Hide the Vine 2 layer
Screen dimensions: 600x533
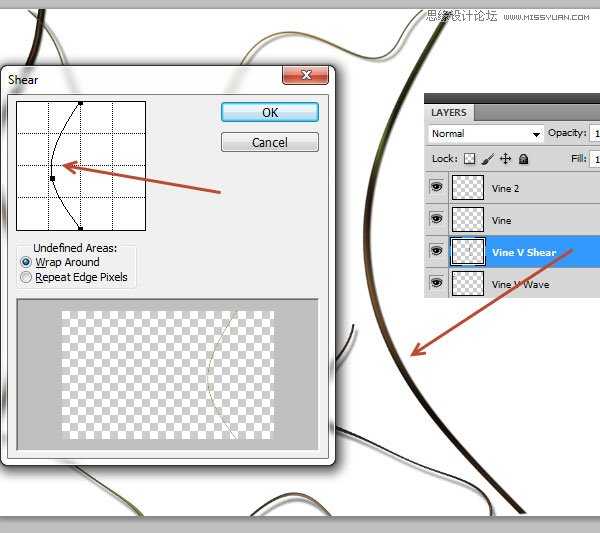(437, 187)
